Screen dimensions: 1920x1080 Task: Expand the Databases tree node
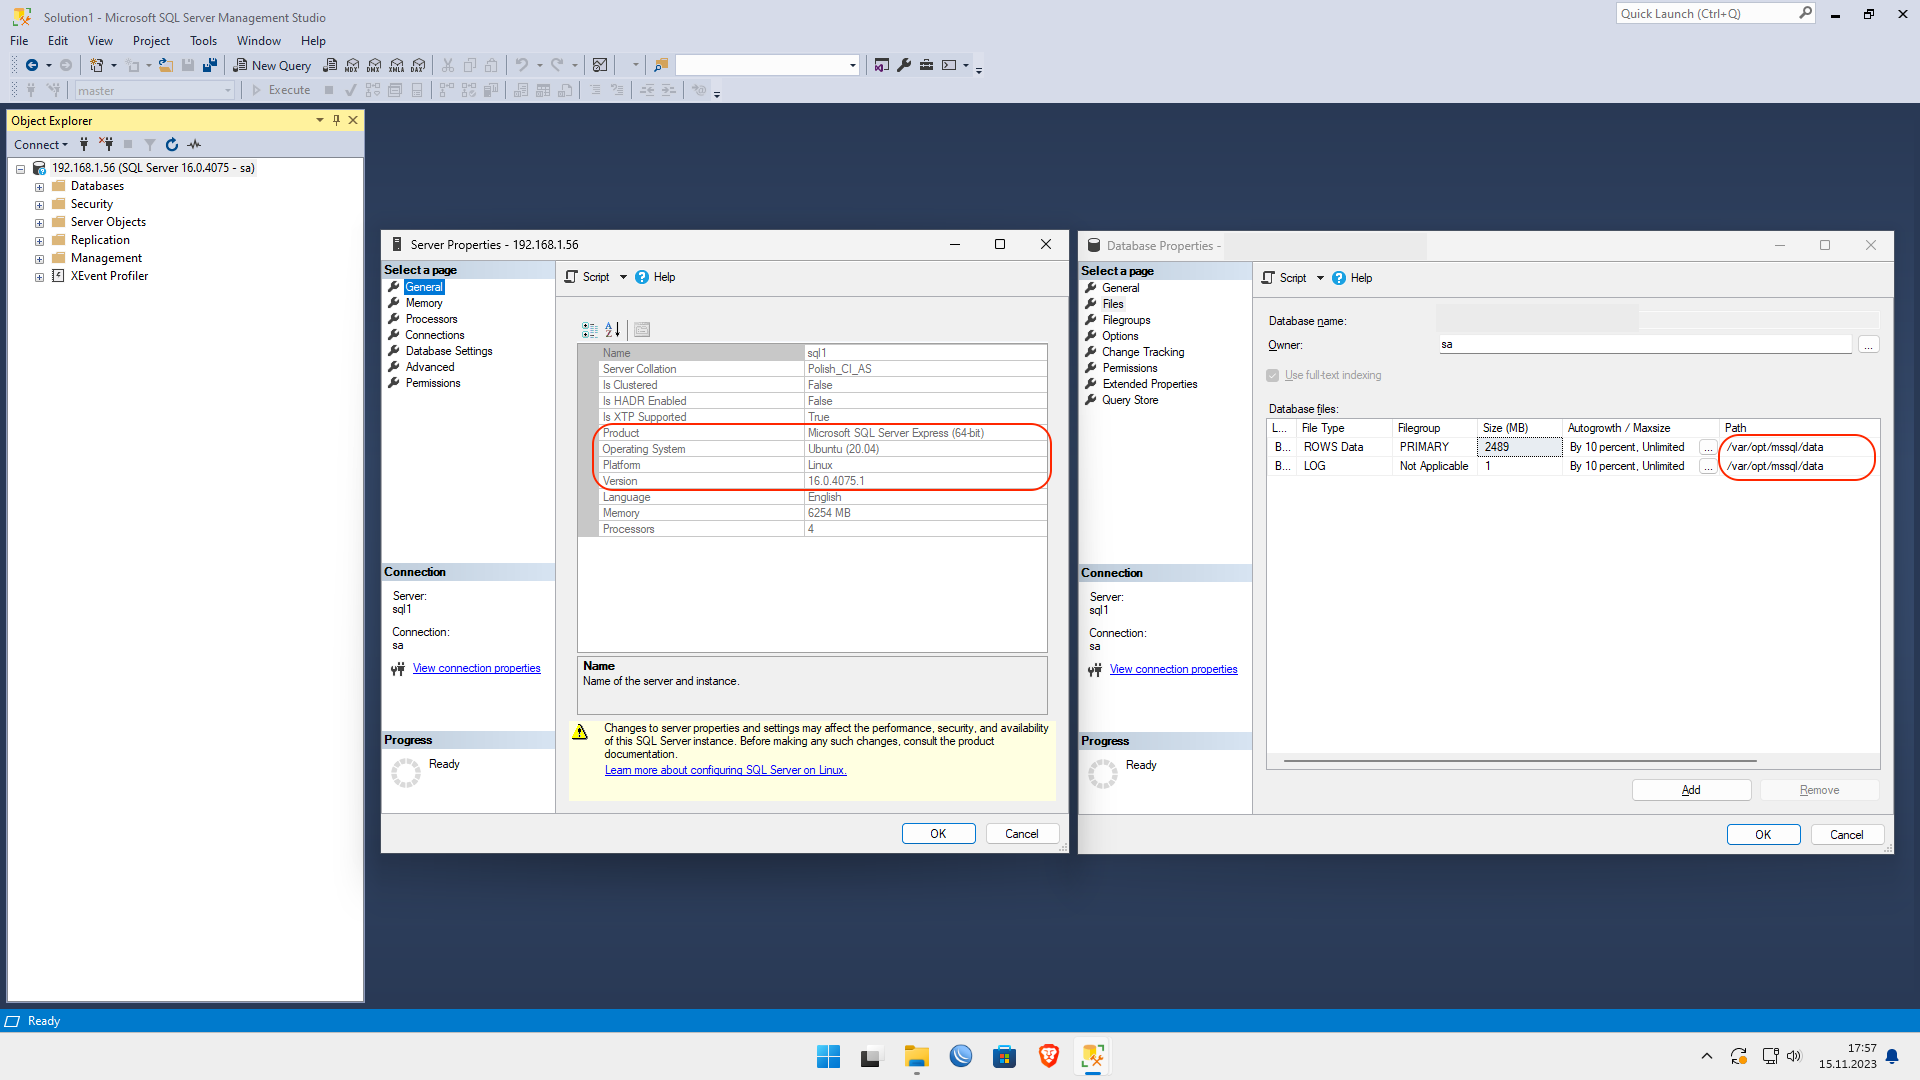pyautogui.click(x=39, y=187)
